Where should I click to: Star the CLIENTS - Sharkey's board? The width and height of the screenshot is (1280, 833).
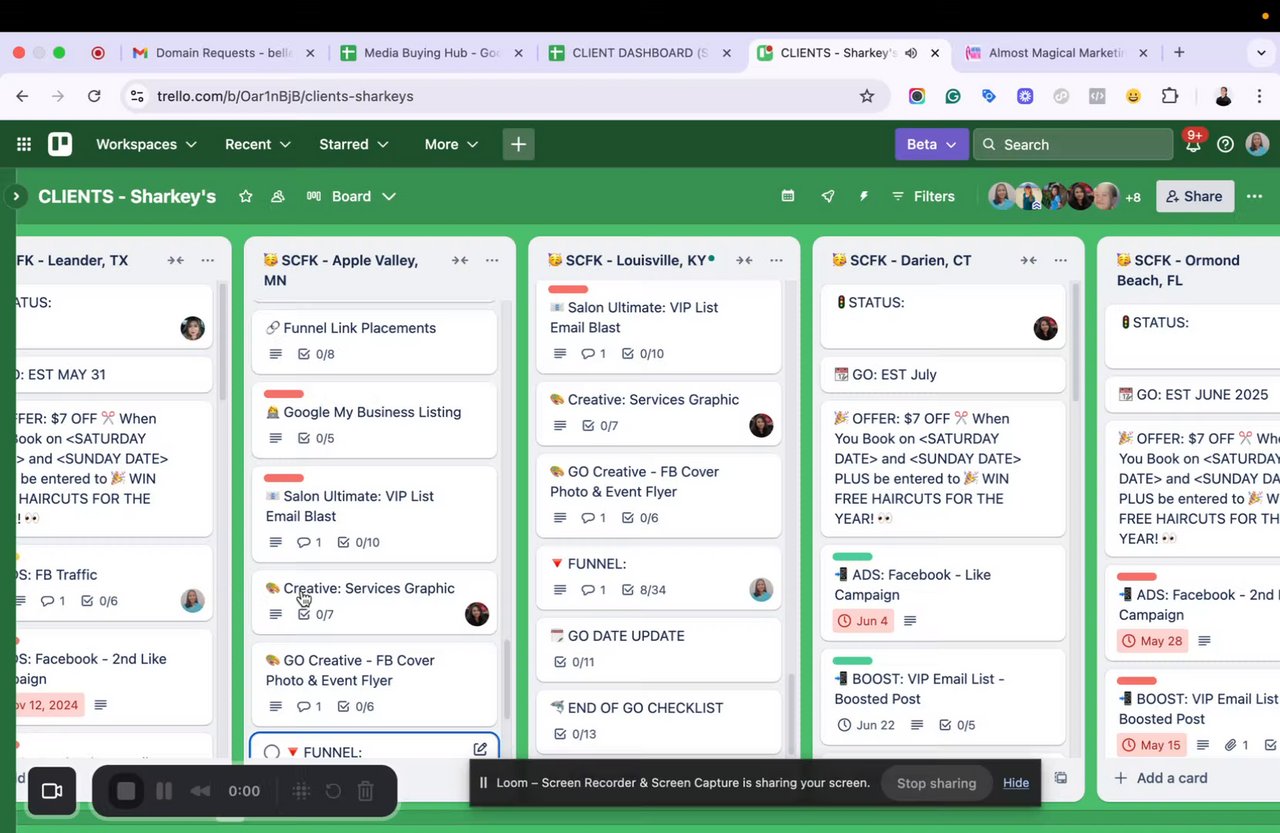pyautogui.click(x=246, y=196)
